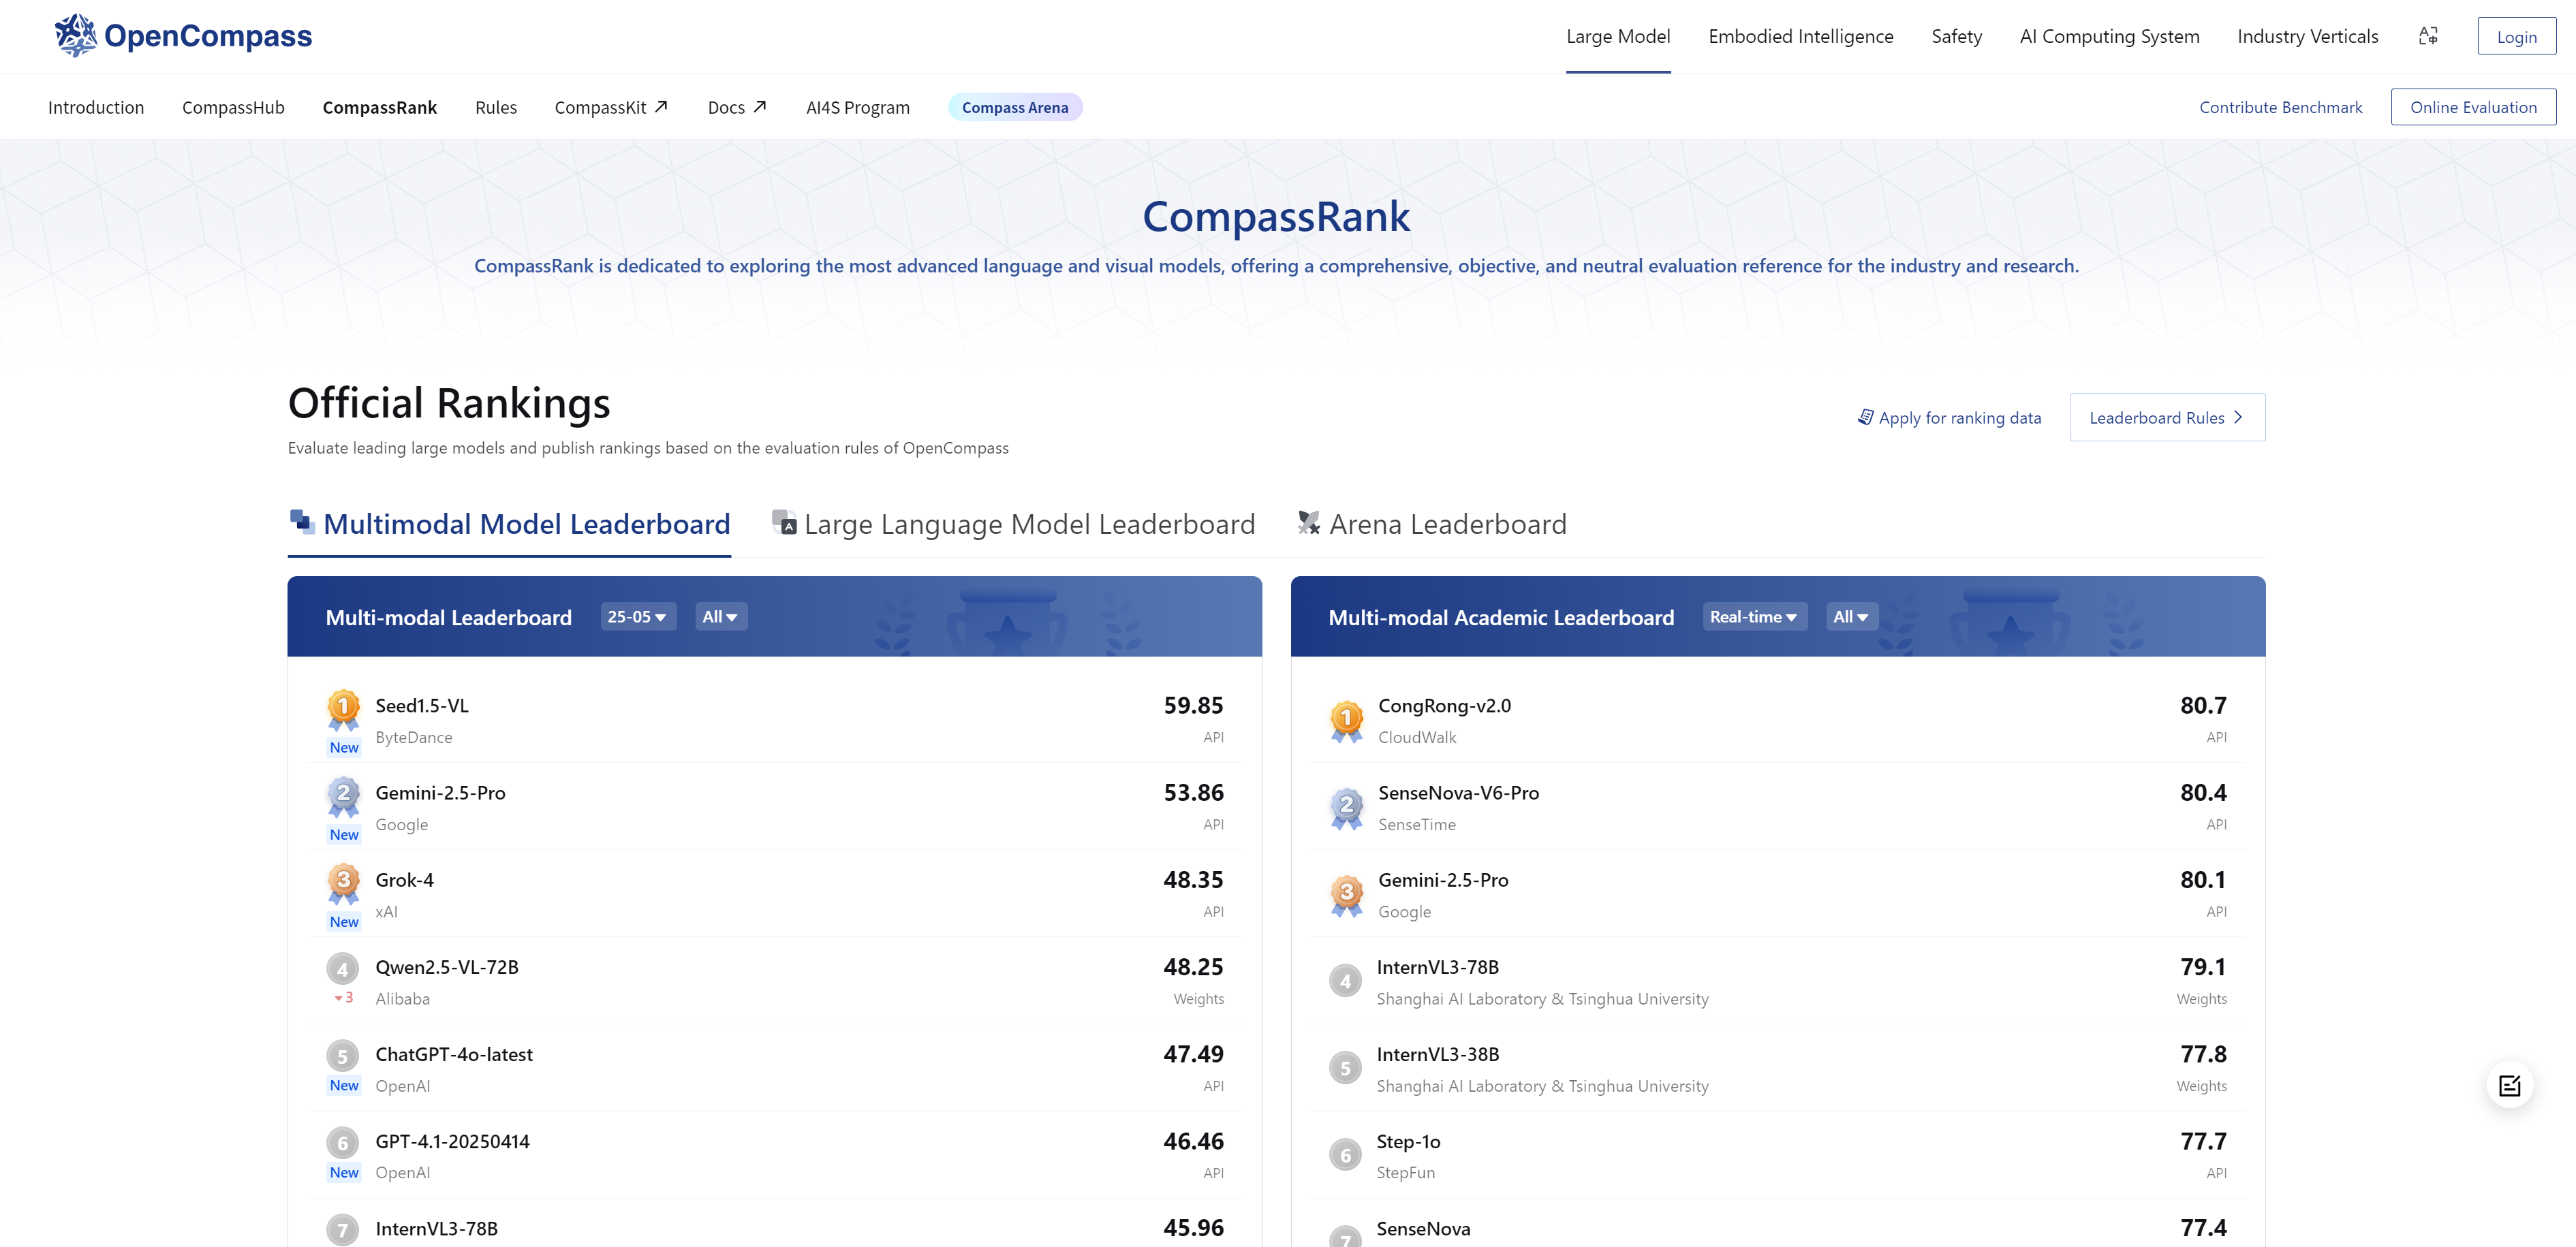Click Apply for ranking data link

(1949, 417)
